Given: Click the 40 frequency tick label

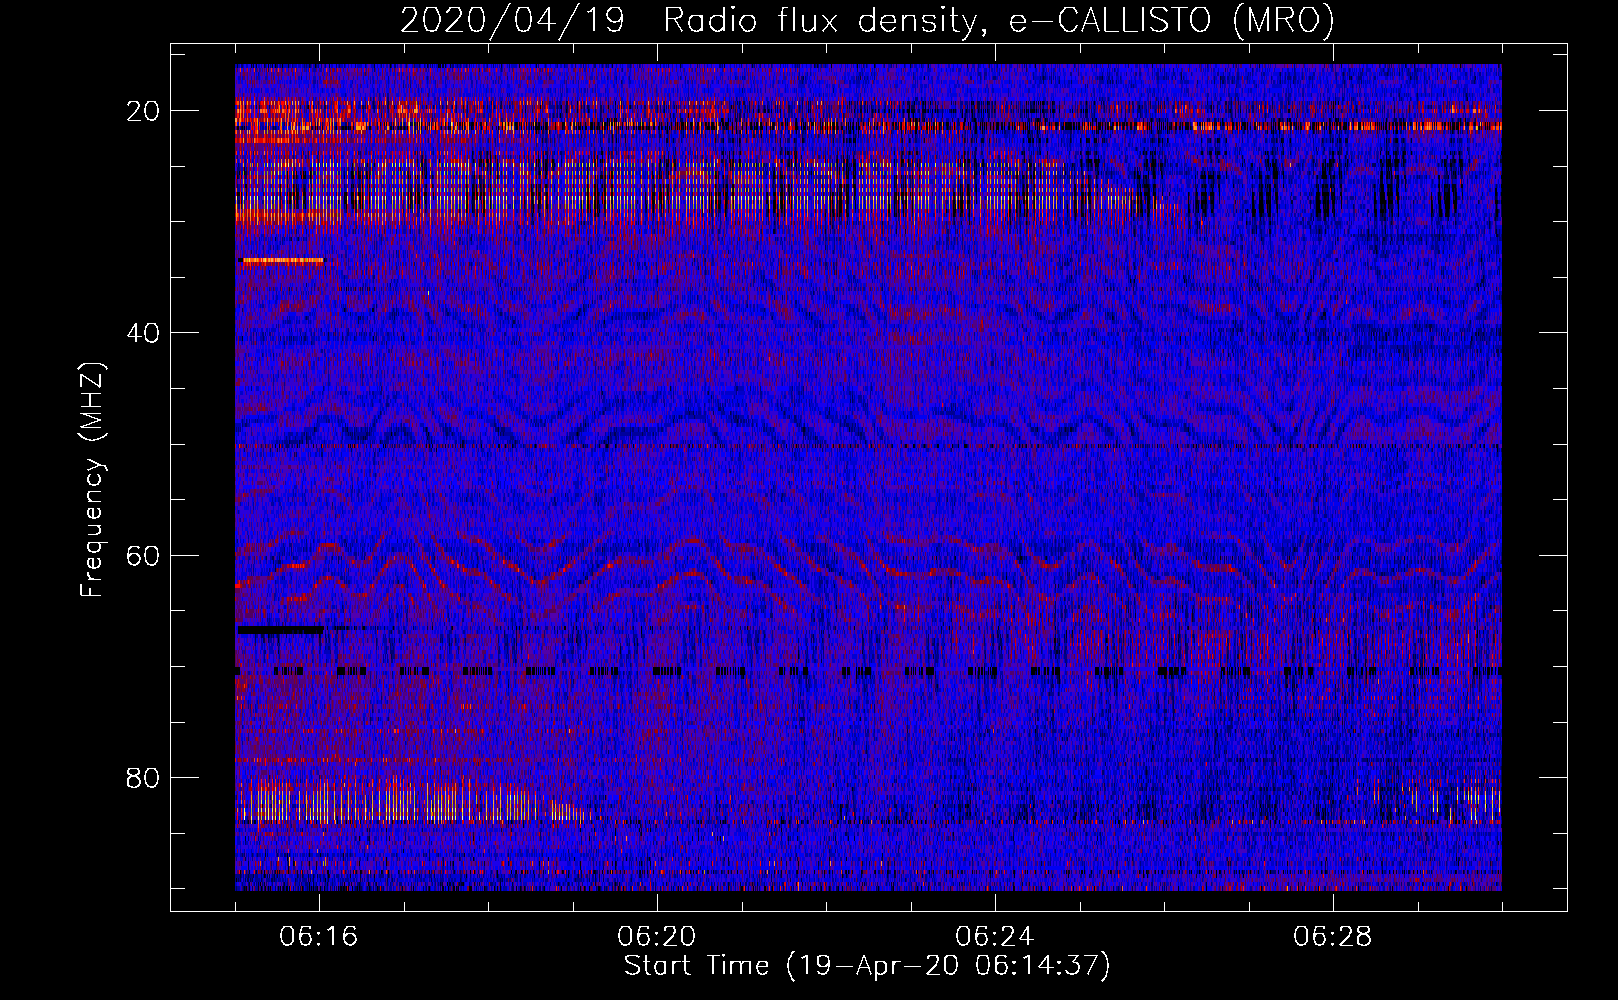Looking at the screenshot, I should [144, 333].
